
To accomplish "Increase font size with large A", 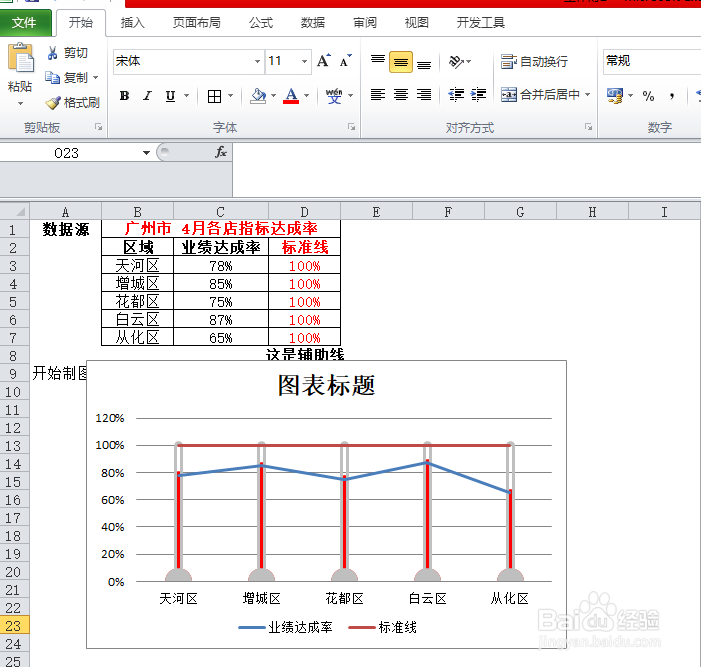I will tap(323, 61).
